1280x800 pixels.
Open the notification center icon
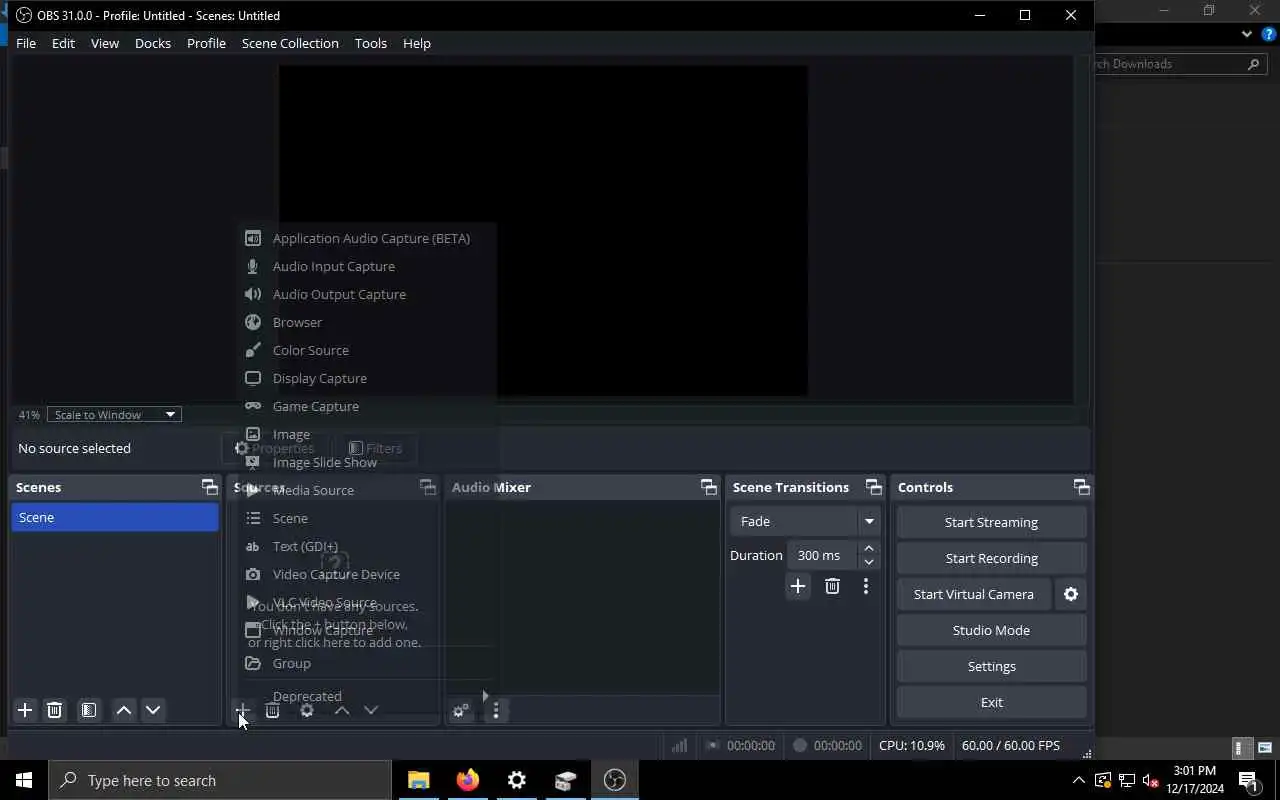(1248, 780)
